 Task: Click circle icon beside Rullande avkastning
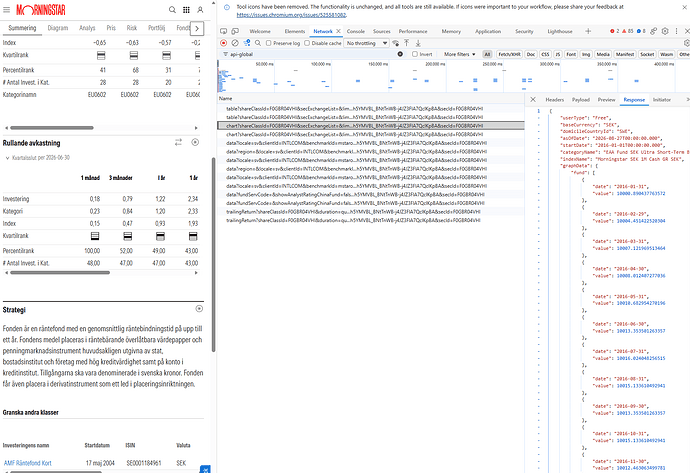pos(195,142)
